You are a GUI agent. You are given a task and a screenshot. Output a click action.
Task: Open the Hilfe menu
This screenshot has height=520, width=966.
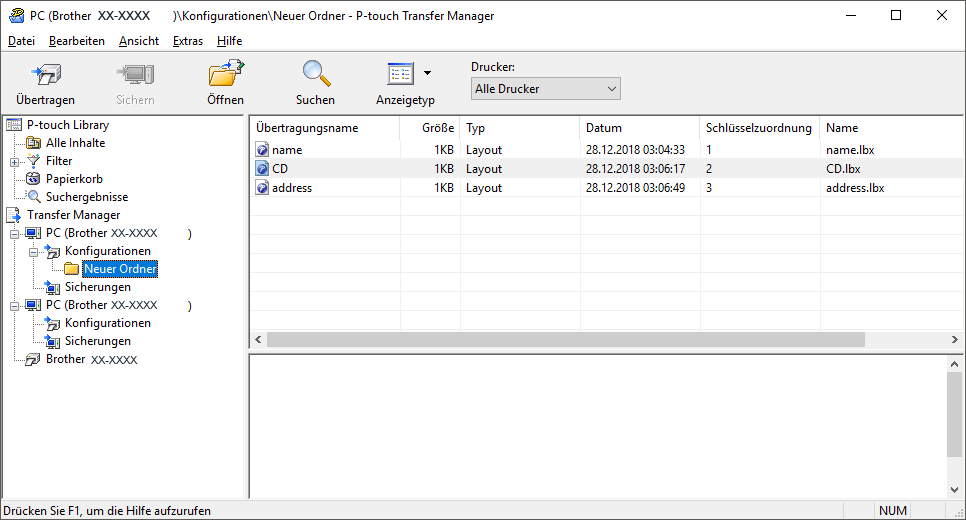229,41
